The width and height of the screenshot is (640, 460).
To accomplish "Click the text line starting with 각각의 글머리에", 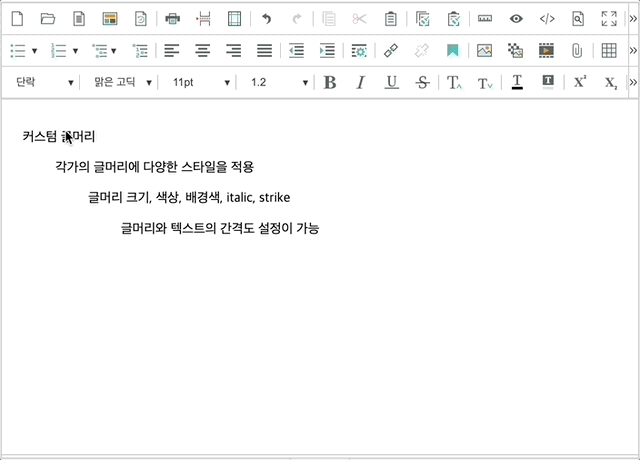I will click(x=154, y=167).
